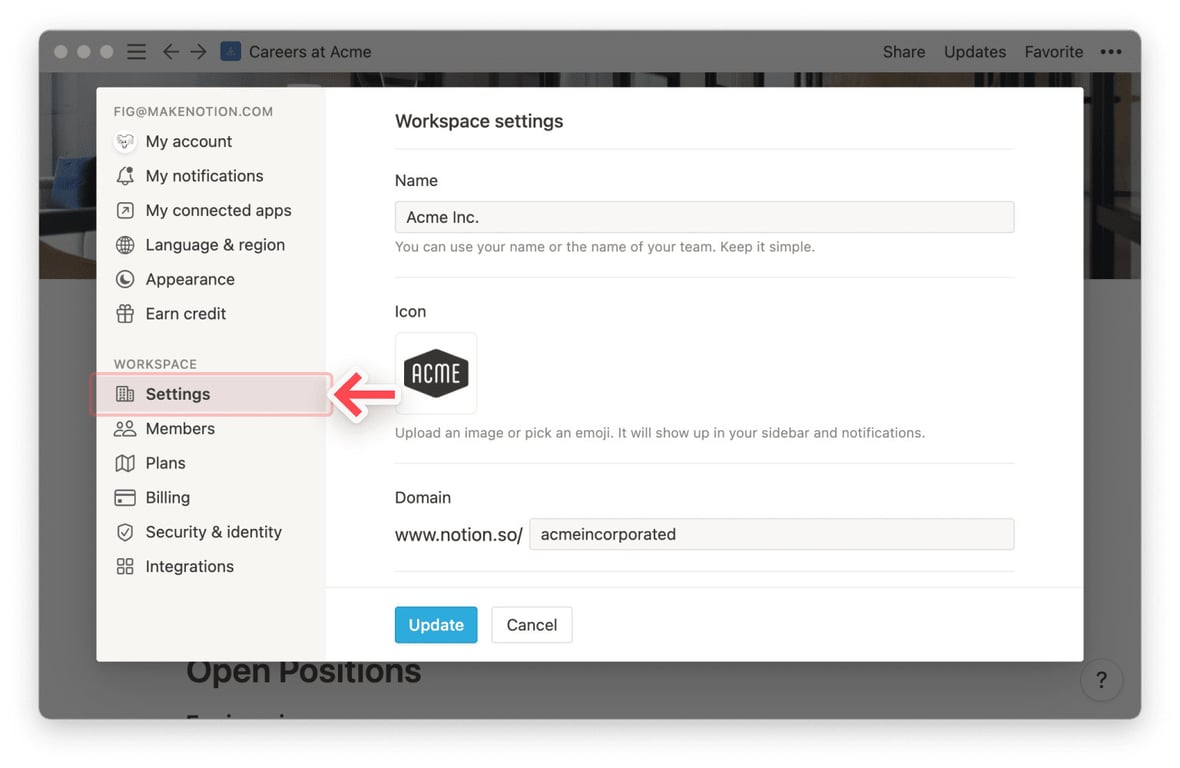Click the bell icon beside My notifications
This screenshot has height=768, width=1180.
125,176
